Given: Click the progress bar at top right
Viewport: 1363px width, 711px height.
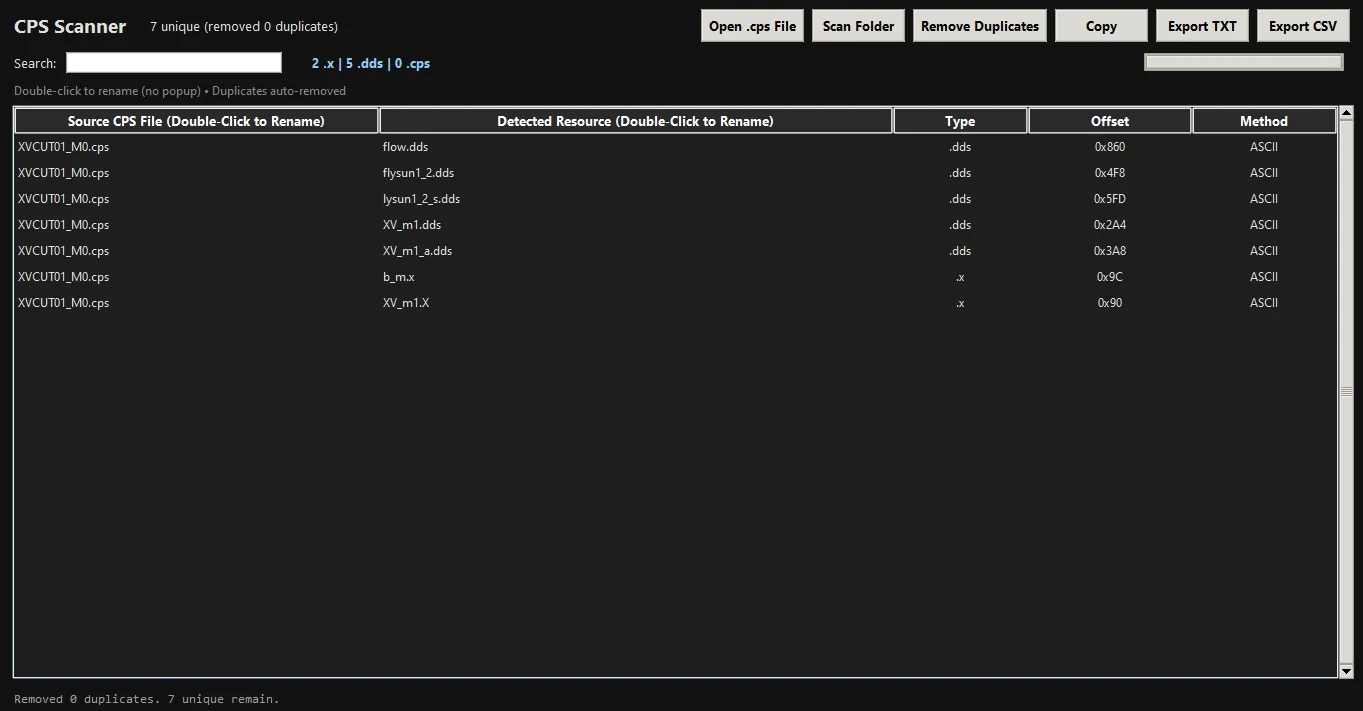Looking at the screenshot, I should [1244, 62].
